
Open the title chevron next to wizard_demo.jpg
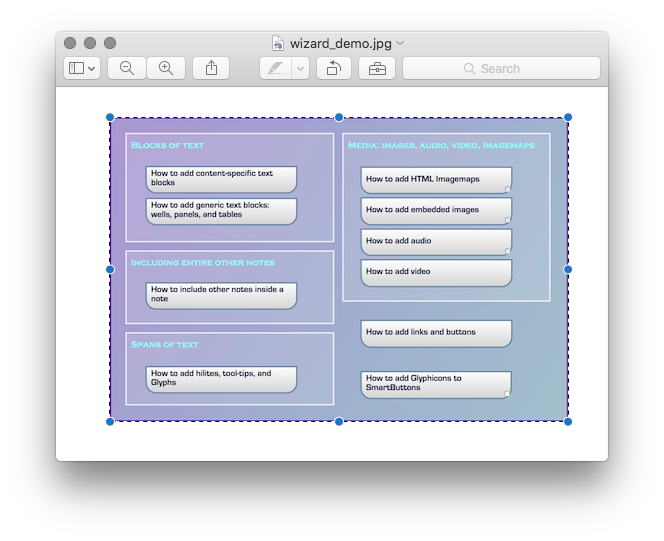pos(400,43)
